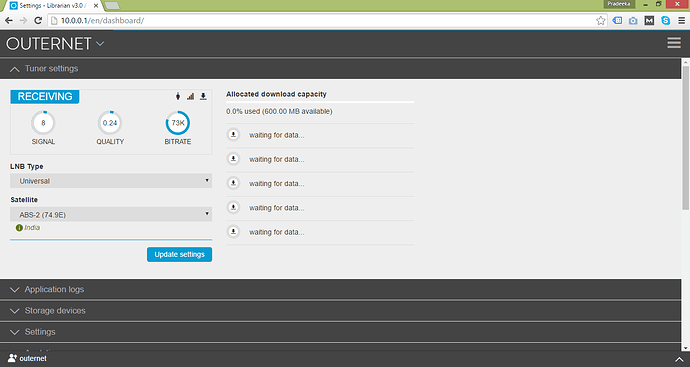Click the info icon beside India
Viewport: 690px width, 367px height.
click(x=19, y=228)
